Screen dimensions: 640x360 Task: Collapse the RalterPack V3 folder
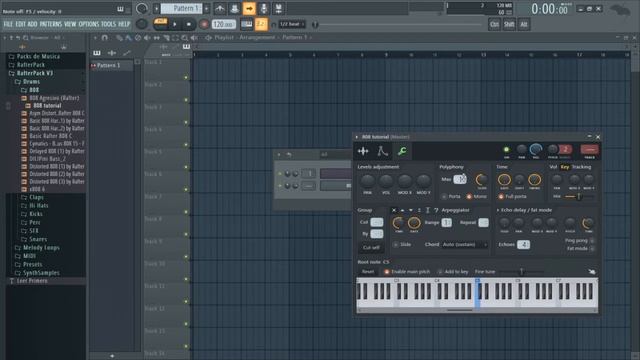pyautogui.click(x=35, y=73)
